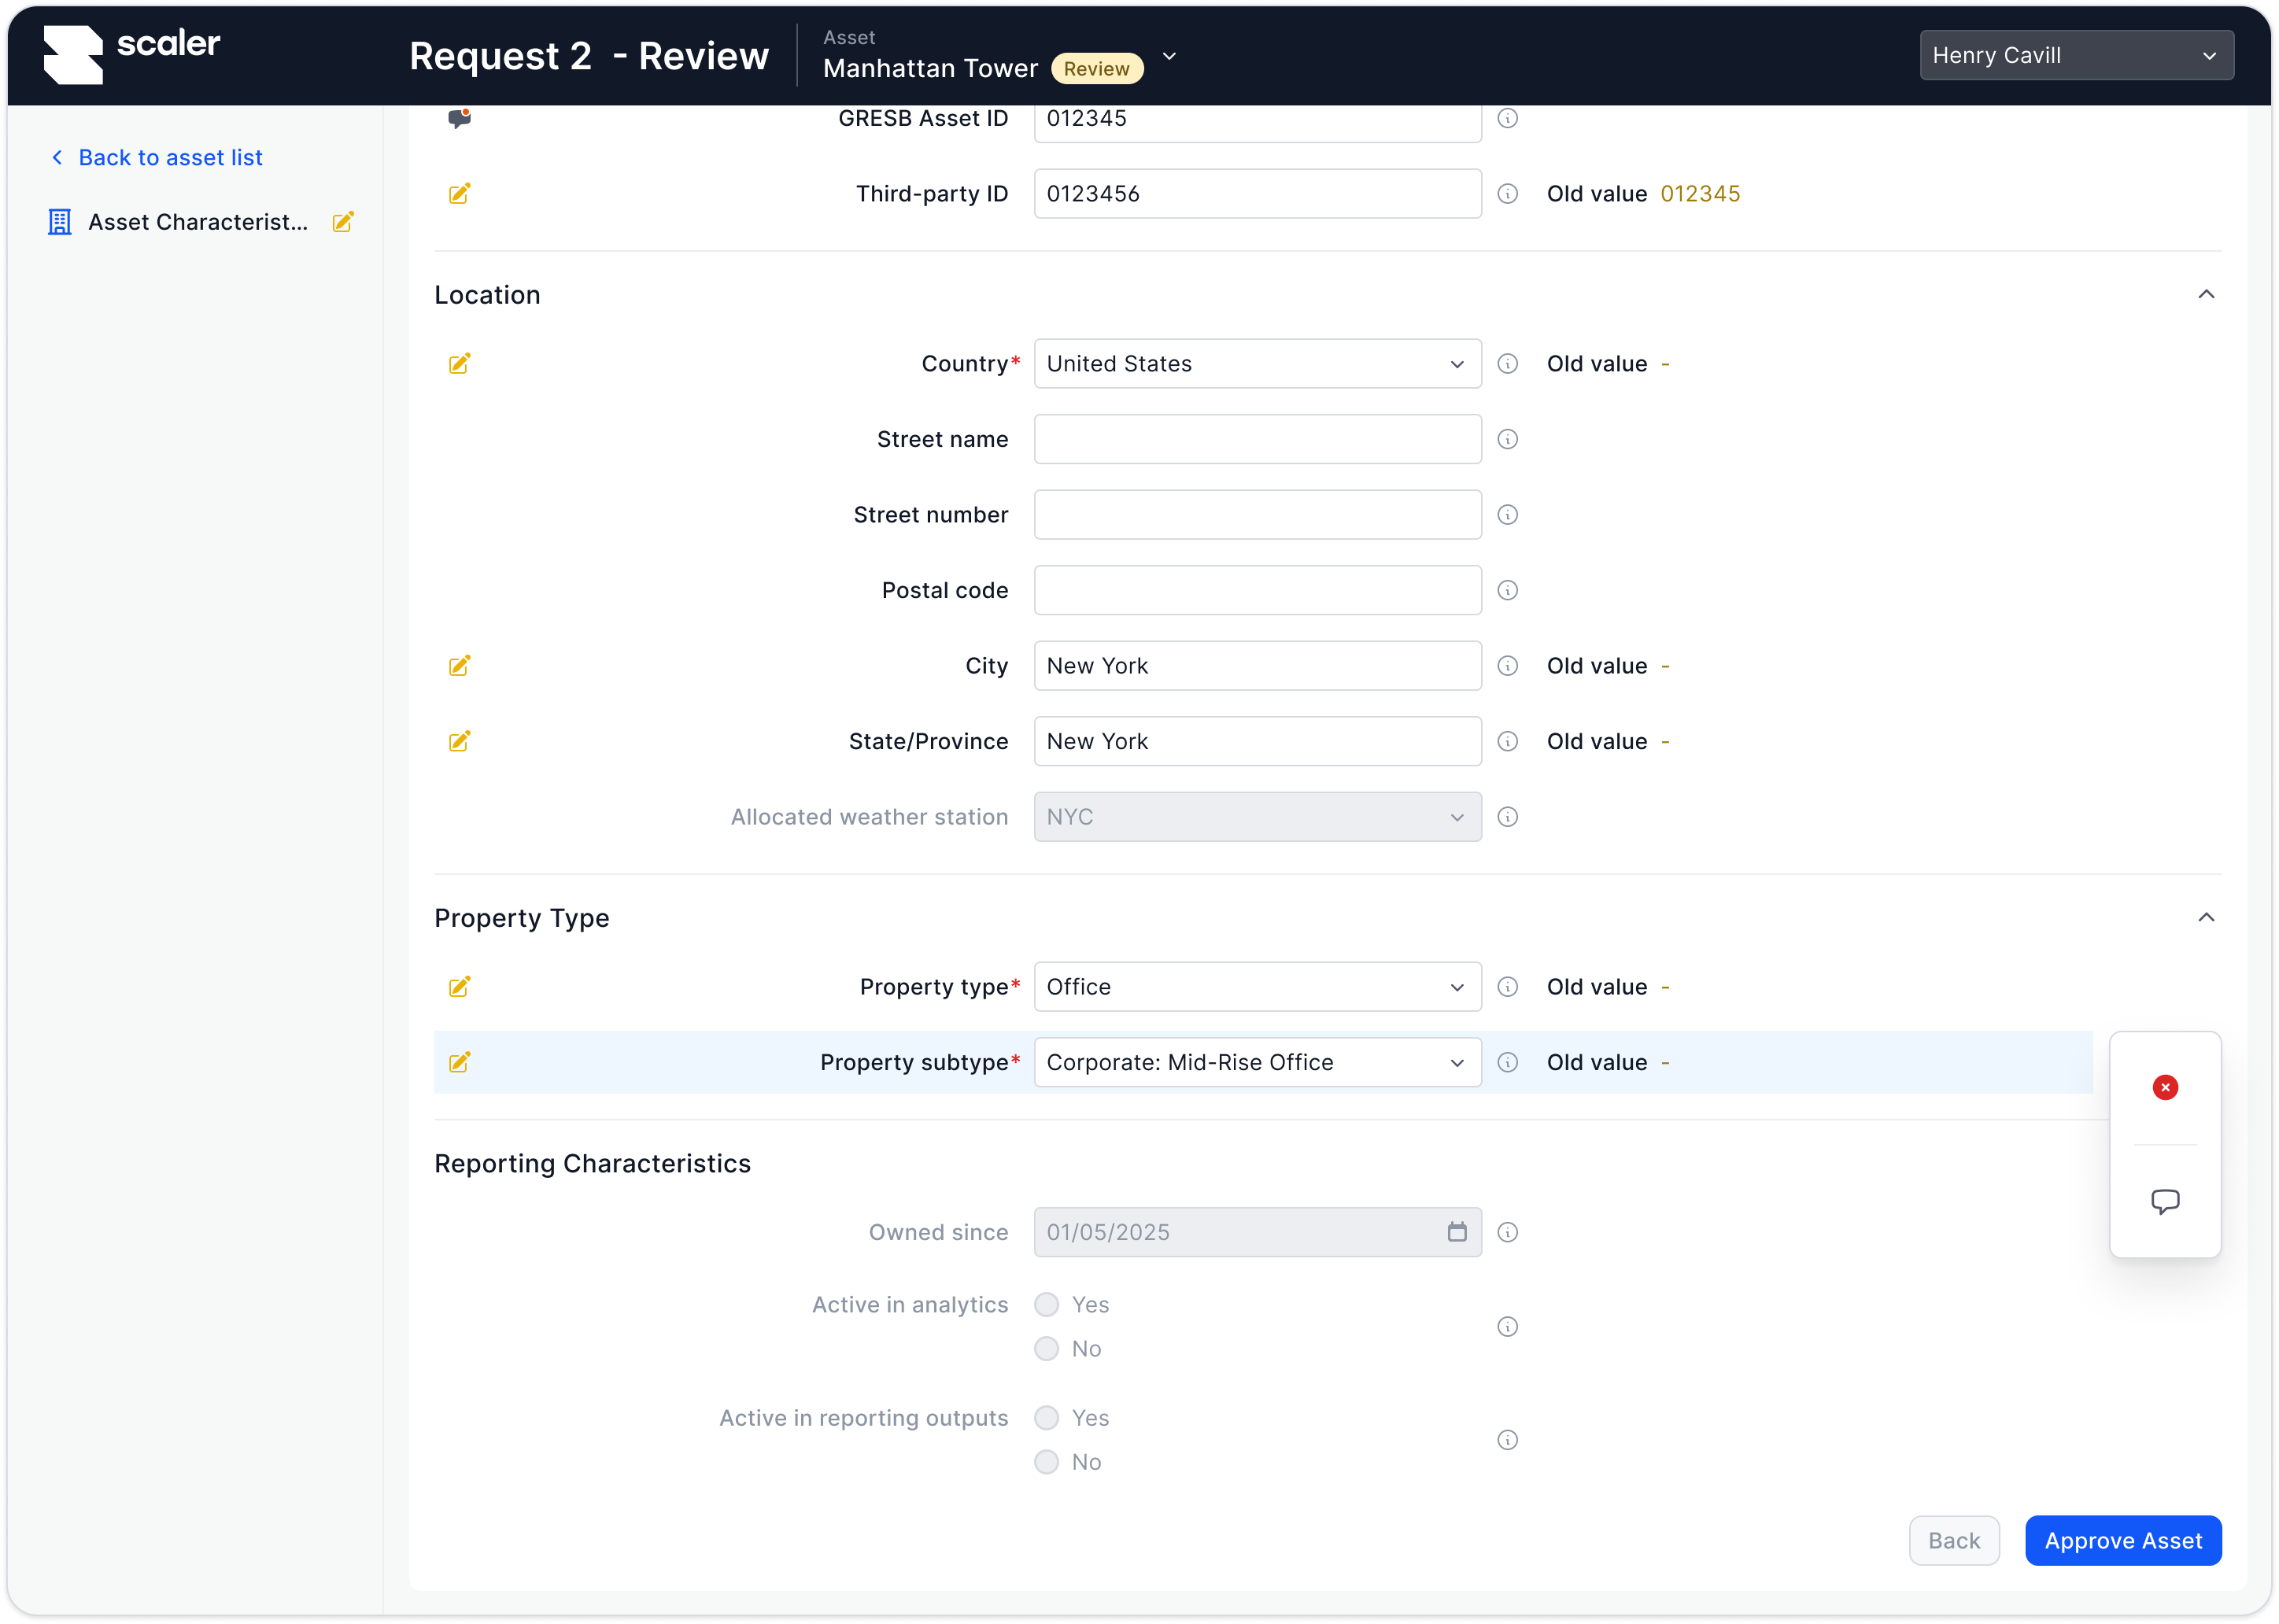
Task: Click the comment icon beside GRESB Asset ID
Action: [x=459, y=118]
